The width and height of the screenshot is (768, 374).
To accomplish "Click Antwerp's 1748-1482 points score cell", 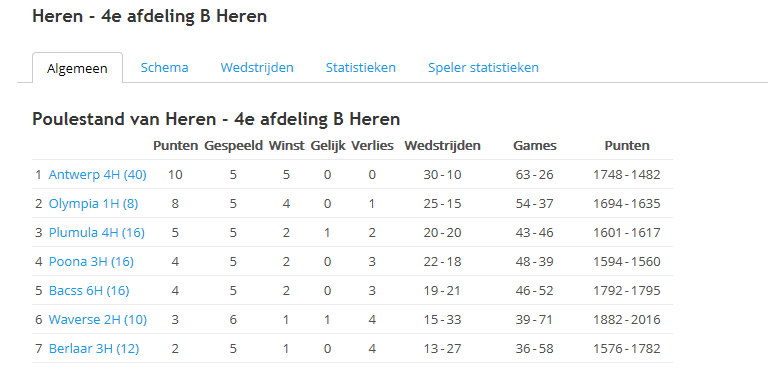I will pos(627,175).
